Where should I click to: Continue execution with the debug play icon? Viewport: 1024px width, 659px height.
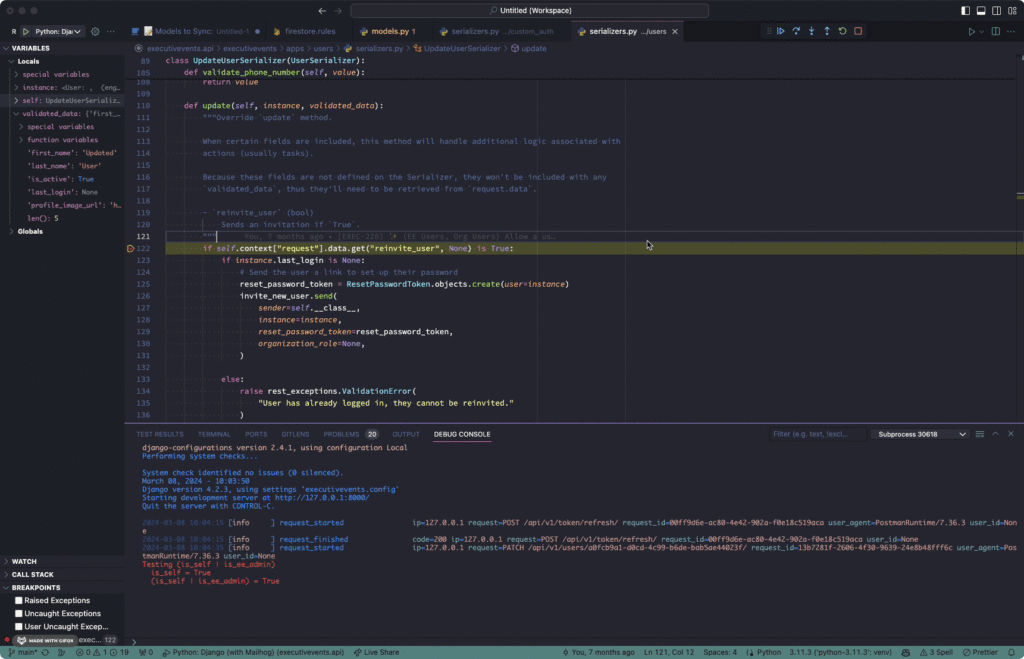tap(781, 31)
